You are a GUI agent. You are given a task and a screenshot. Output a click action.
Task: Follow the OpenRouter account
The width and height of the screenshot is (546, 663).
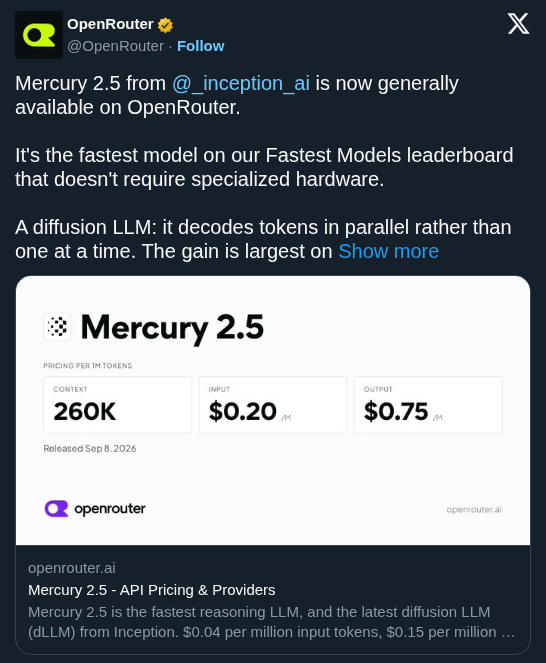tap(200, 46)
